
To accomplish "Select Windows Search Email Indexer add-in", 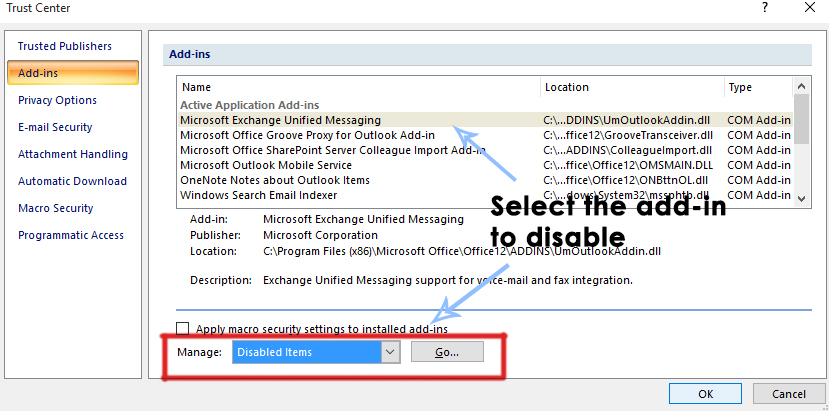I will pyautogui.click(x=485, y=195).
